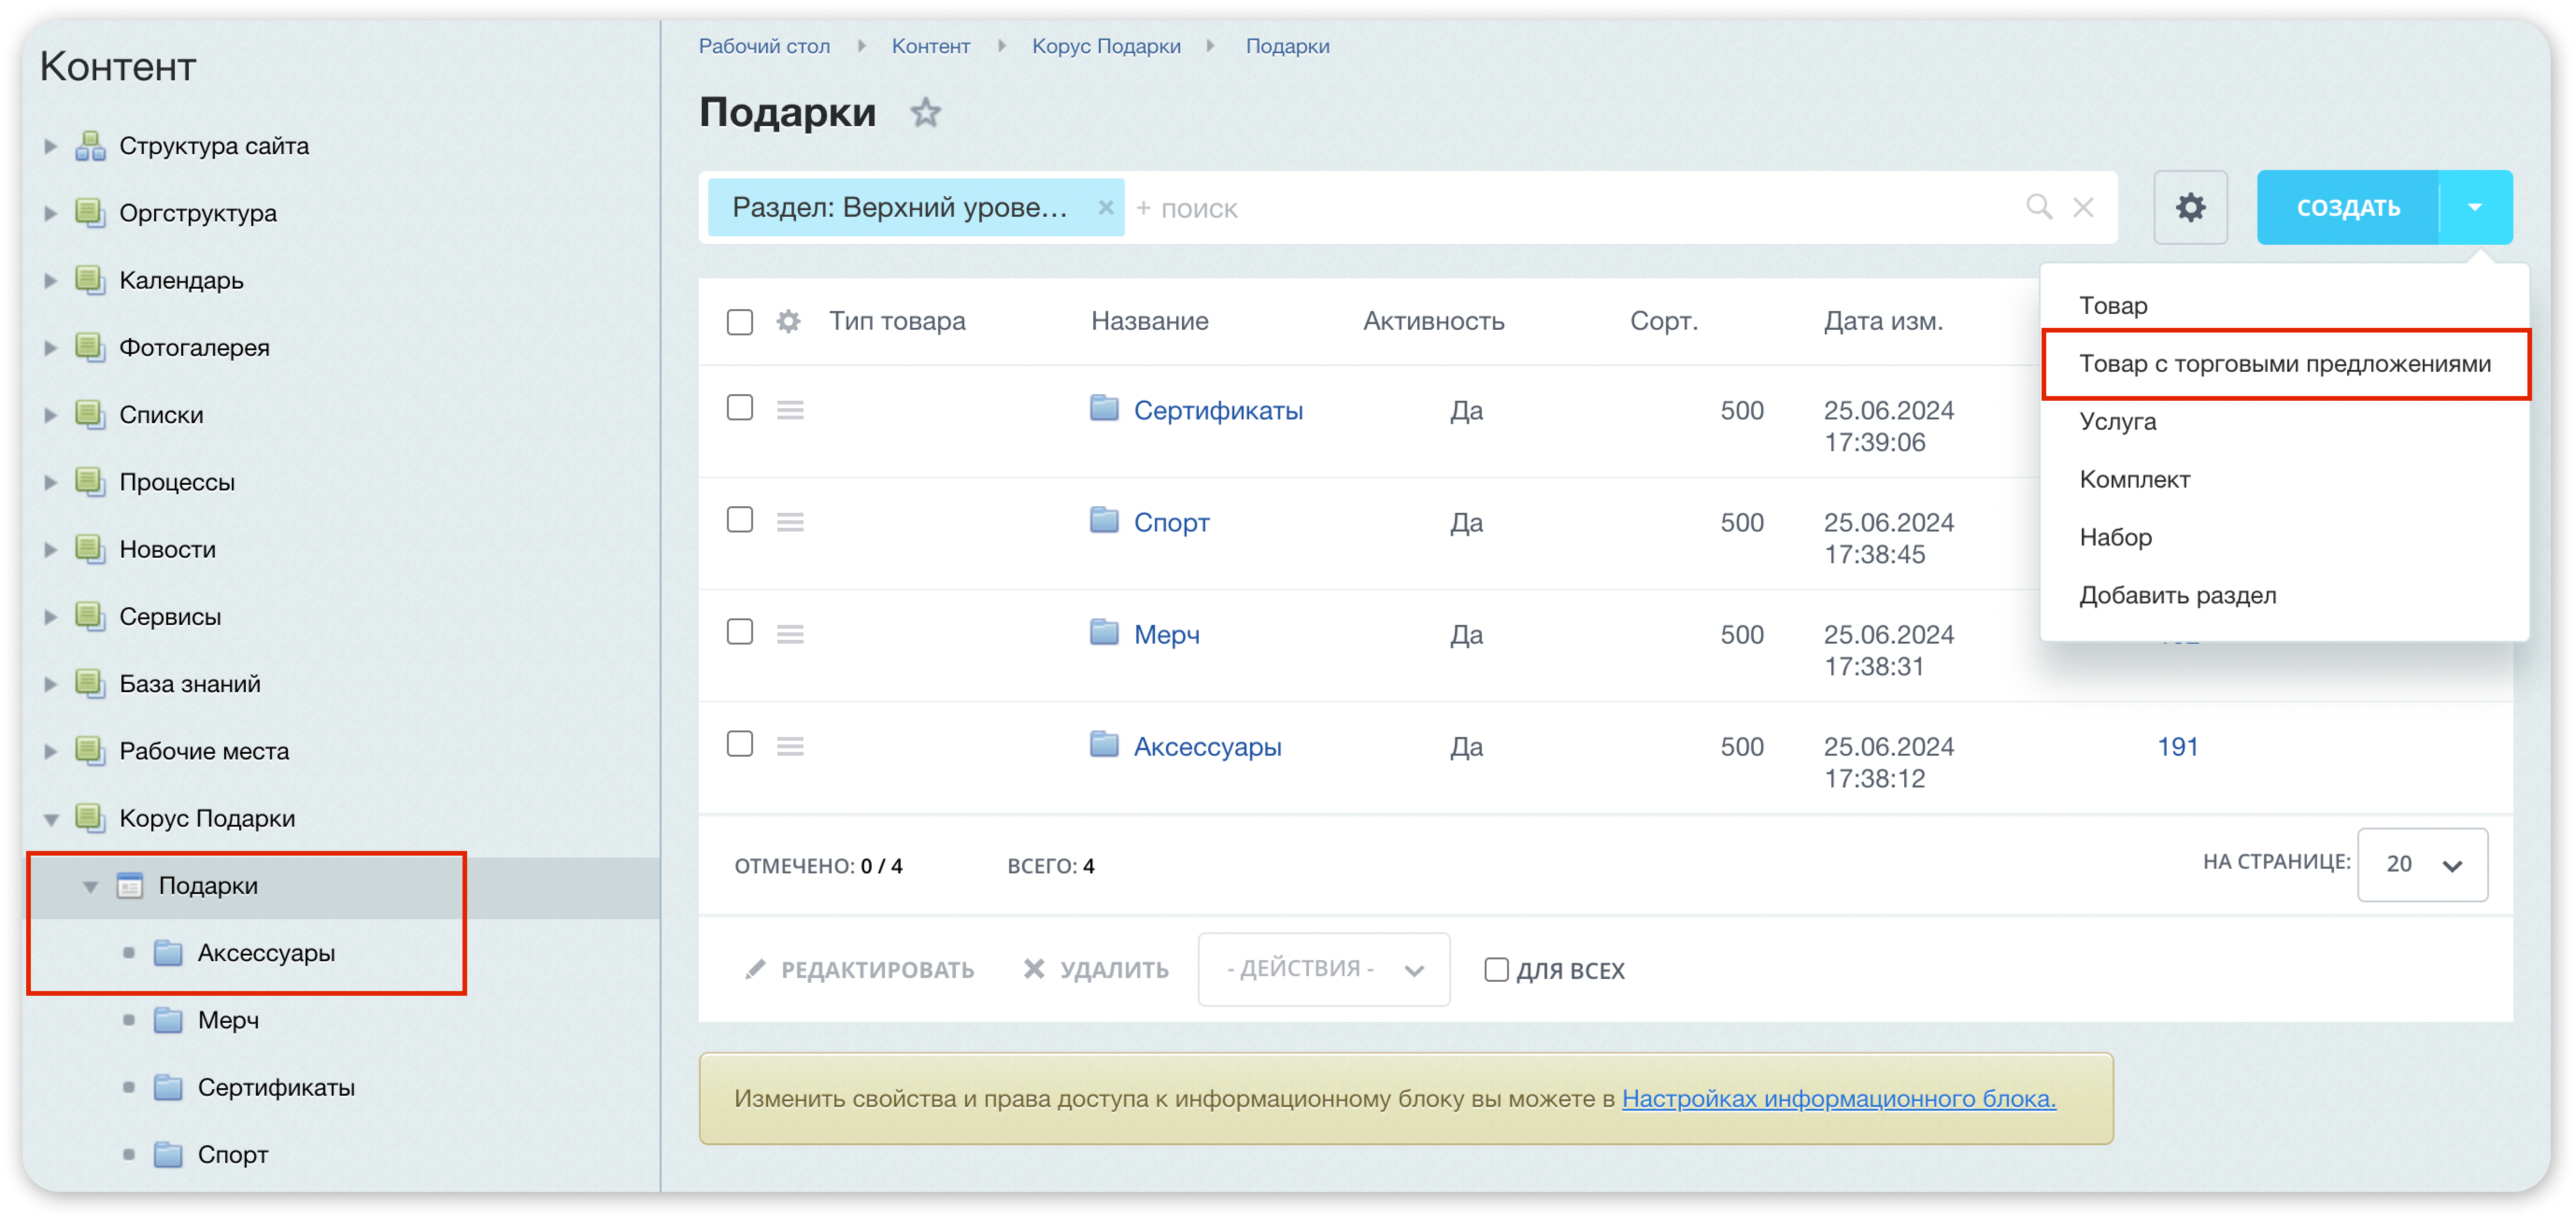2576x1219 pixels.
Task: Click the СОЗДАТЬ button
Action: pyautogui.click(x=2348, y=207)
